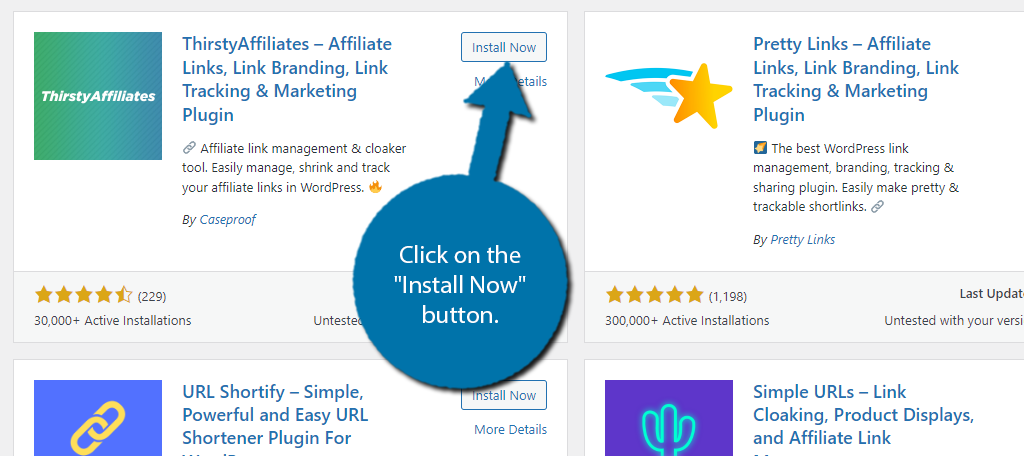Click the (229) ratings count

coord(152,297)
